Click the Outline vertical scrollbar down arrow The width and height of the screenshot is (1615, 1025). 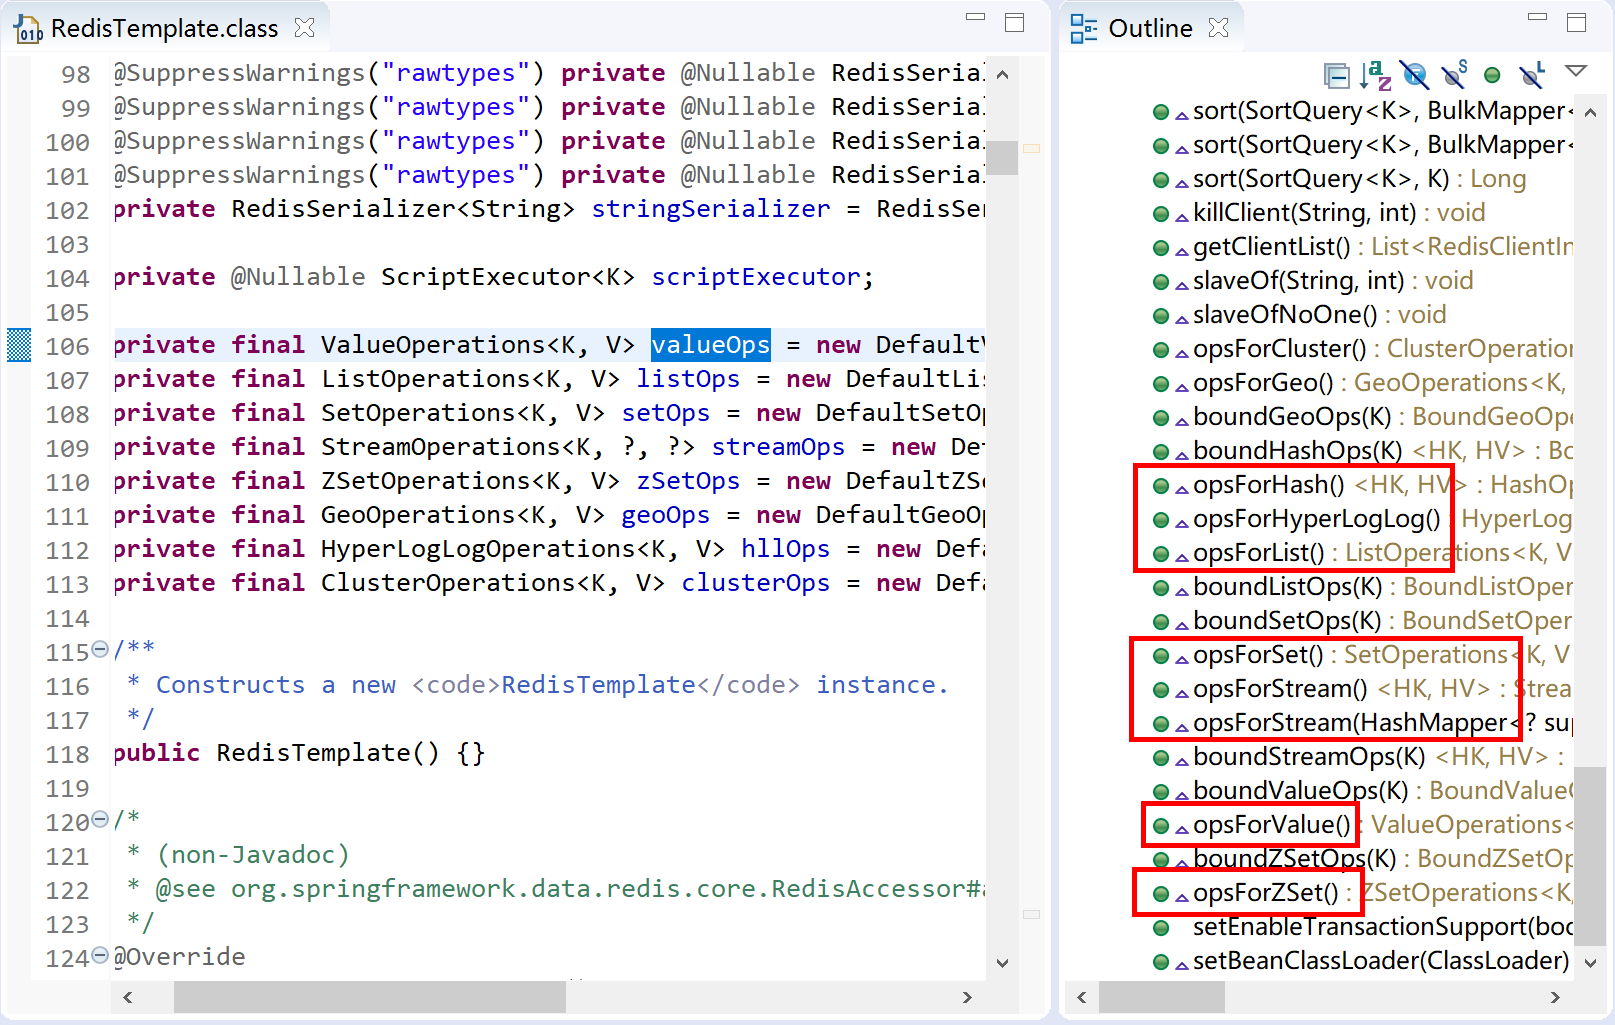[x=1591, y=963]
